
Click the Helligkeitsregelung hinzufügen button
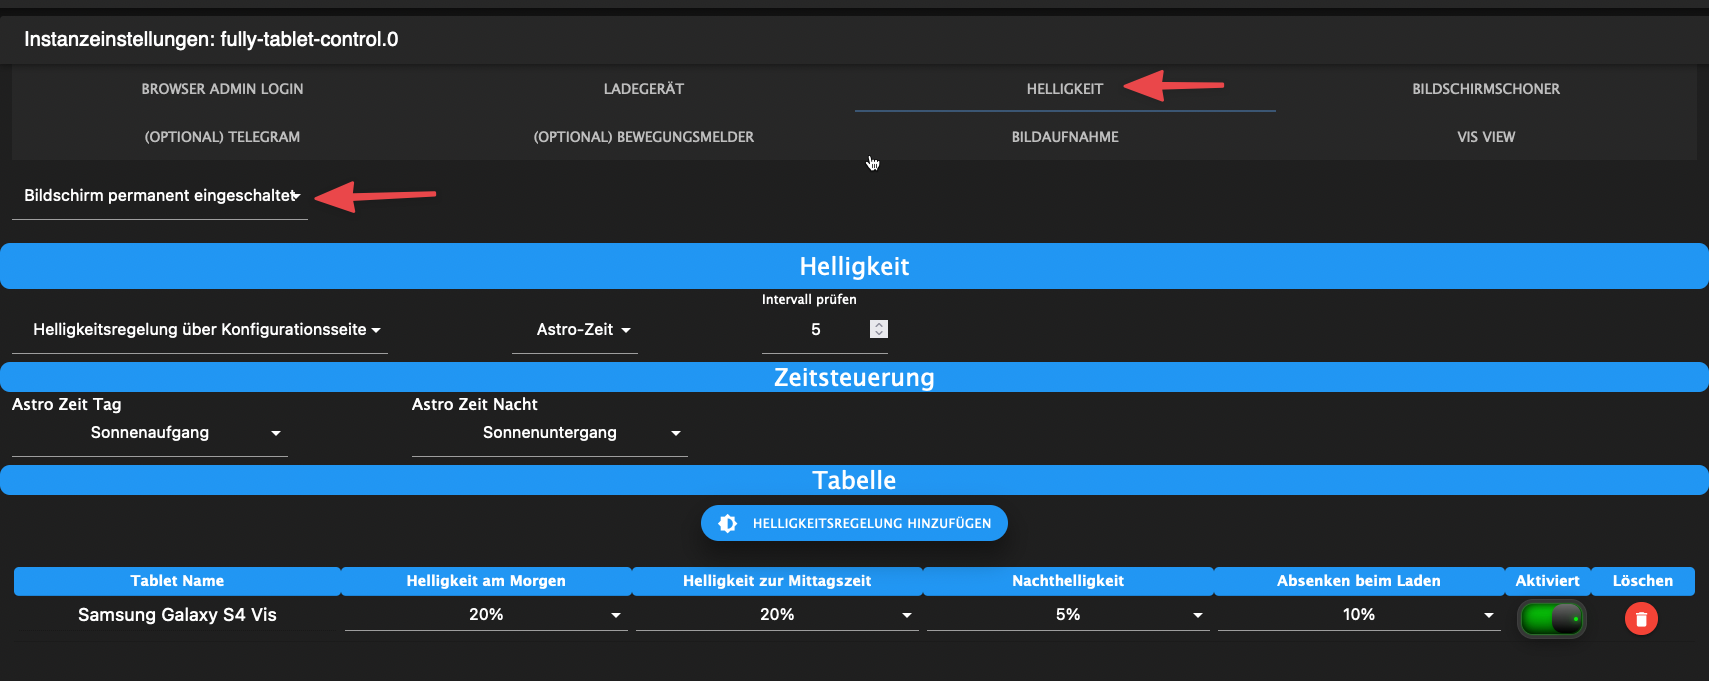click(854, 523)
